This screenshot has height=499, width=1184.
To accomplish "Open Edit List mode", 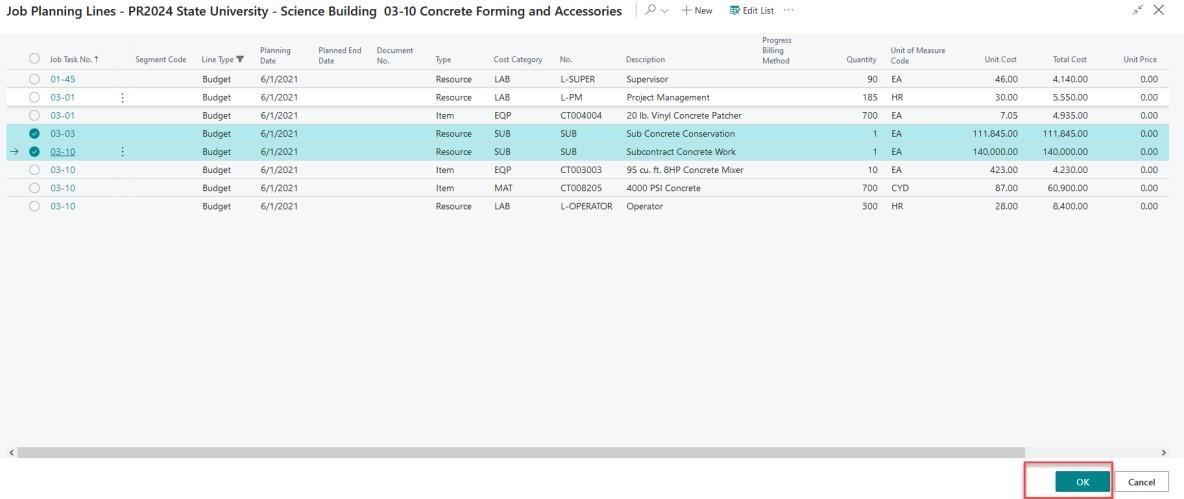I will click(x=751, y=10).
